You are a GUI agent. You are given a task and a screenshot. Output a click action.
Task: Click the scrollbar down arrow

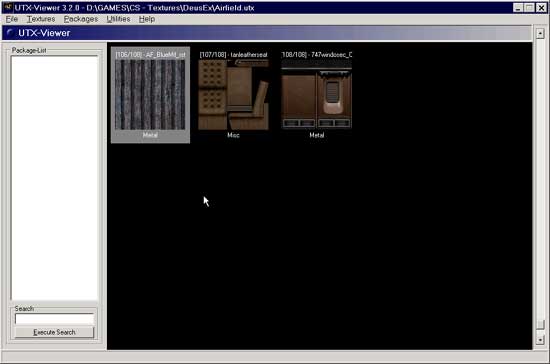pos(540,339)
